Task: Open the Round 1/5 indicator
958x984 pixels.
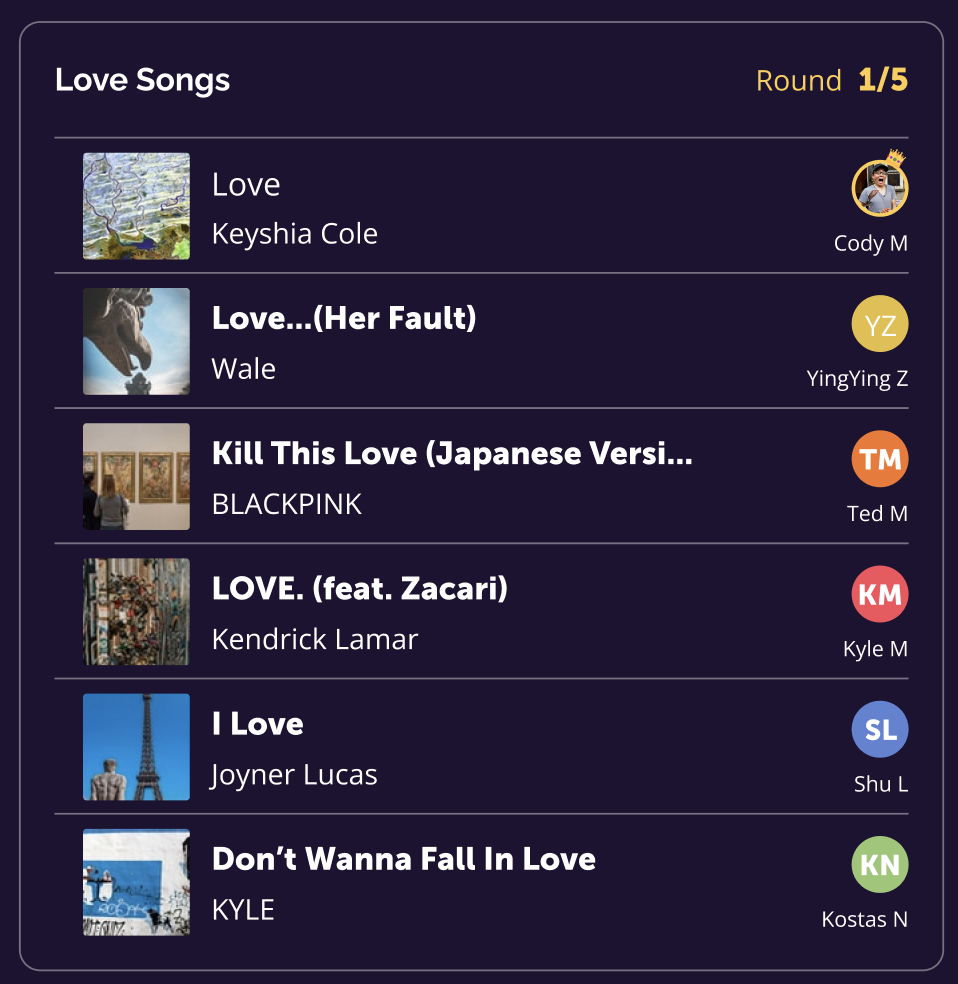Action: (832, 80)
